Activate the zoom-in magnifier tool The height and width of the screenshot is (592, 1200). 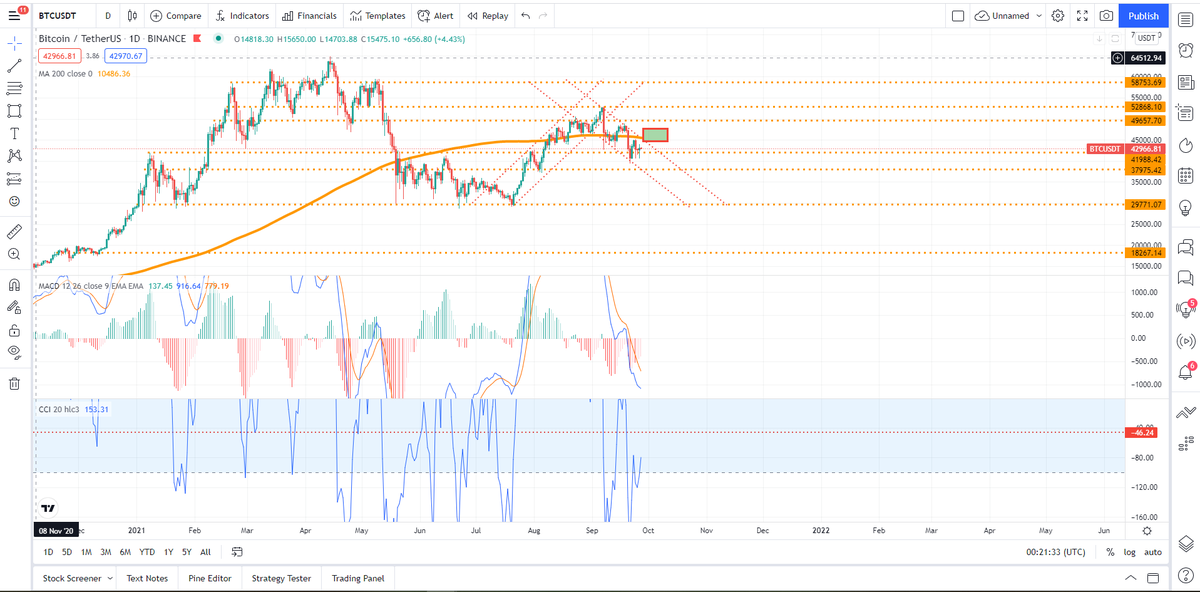(x=14, y=254)
